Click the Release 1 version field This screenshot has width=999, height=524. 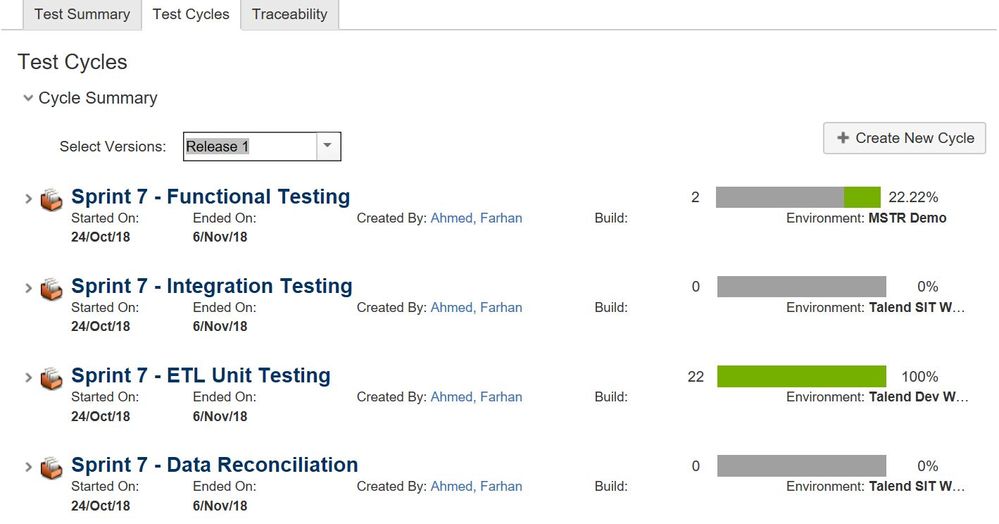click(x=250, y=146)
